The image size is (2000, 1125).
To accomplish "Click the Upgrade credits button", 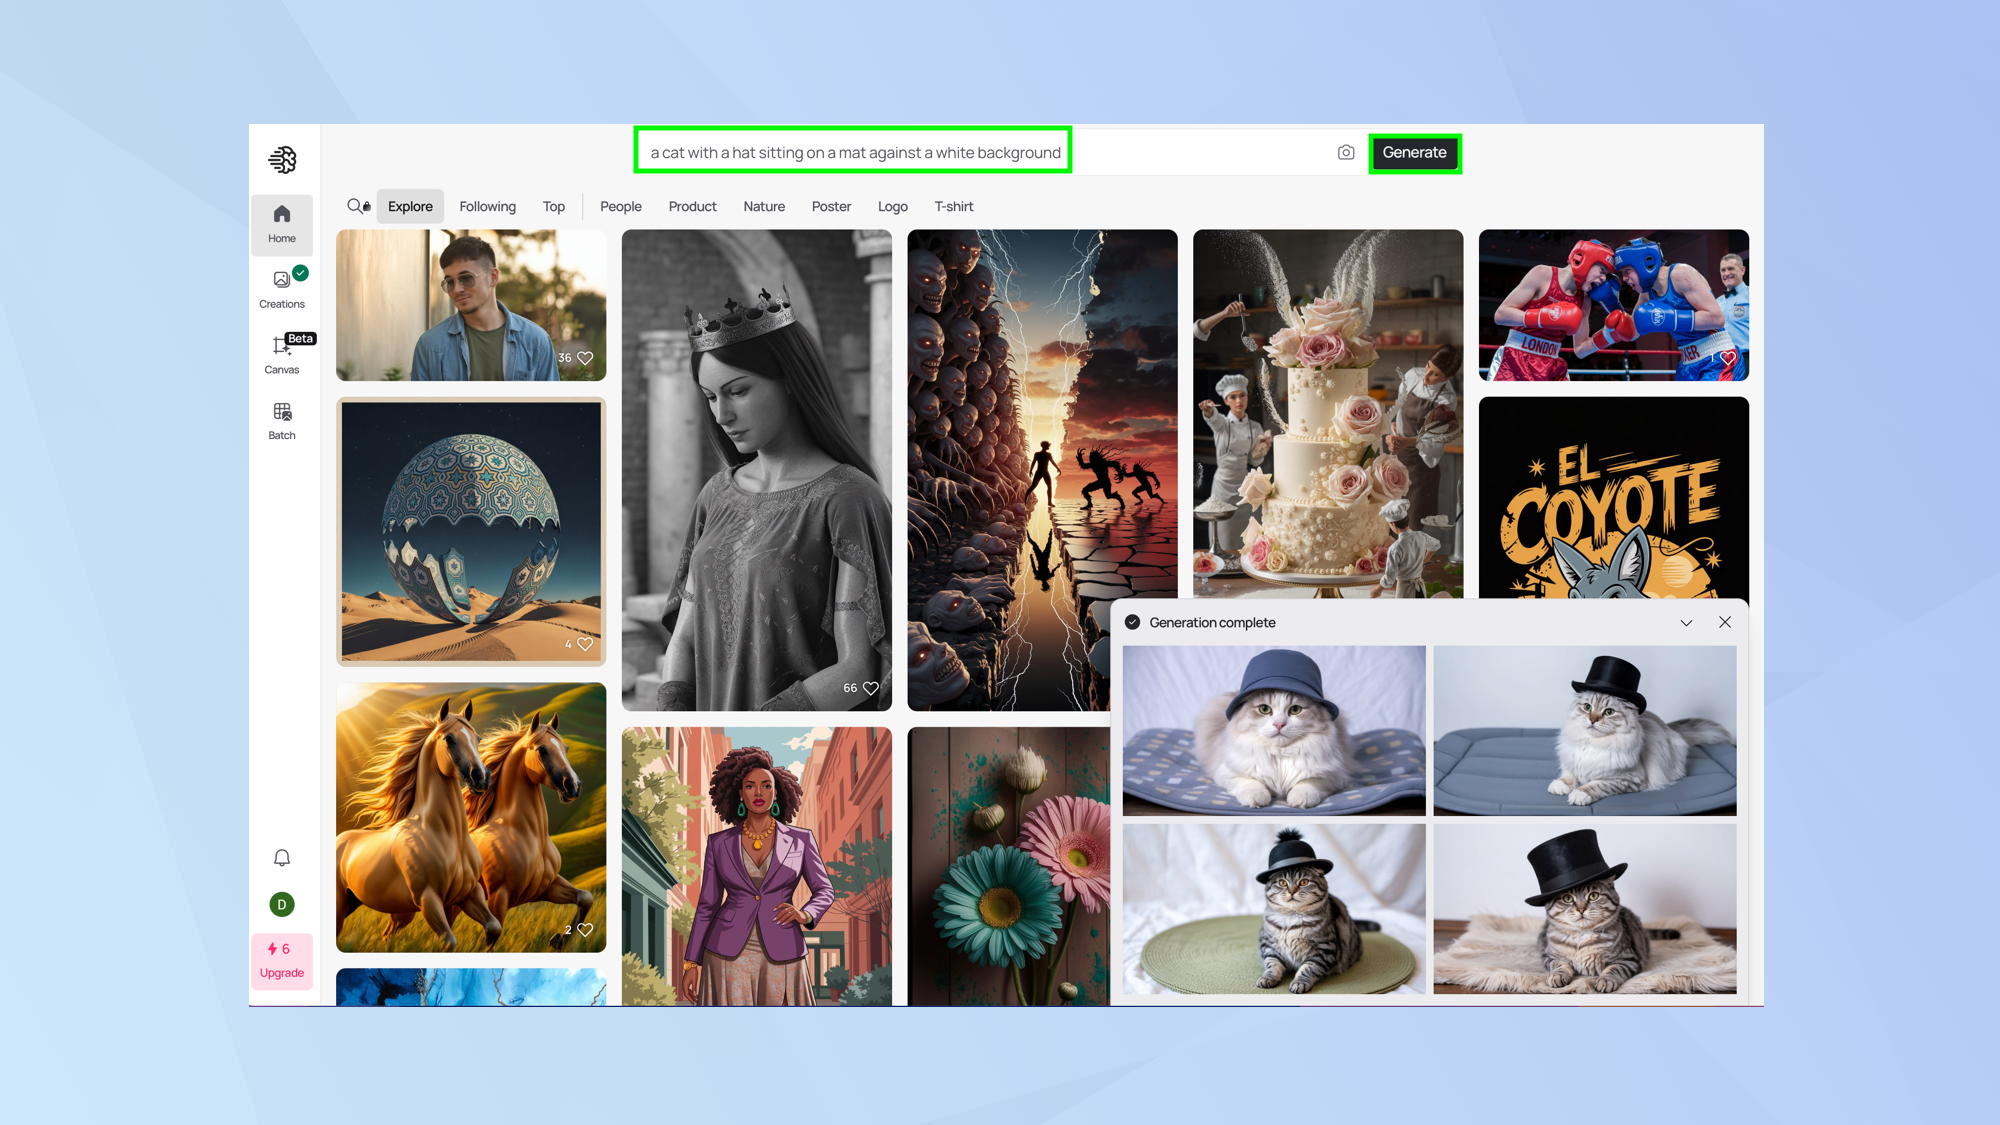I will pyautogui.click(x=282, y=961).
